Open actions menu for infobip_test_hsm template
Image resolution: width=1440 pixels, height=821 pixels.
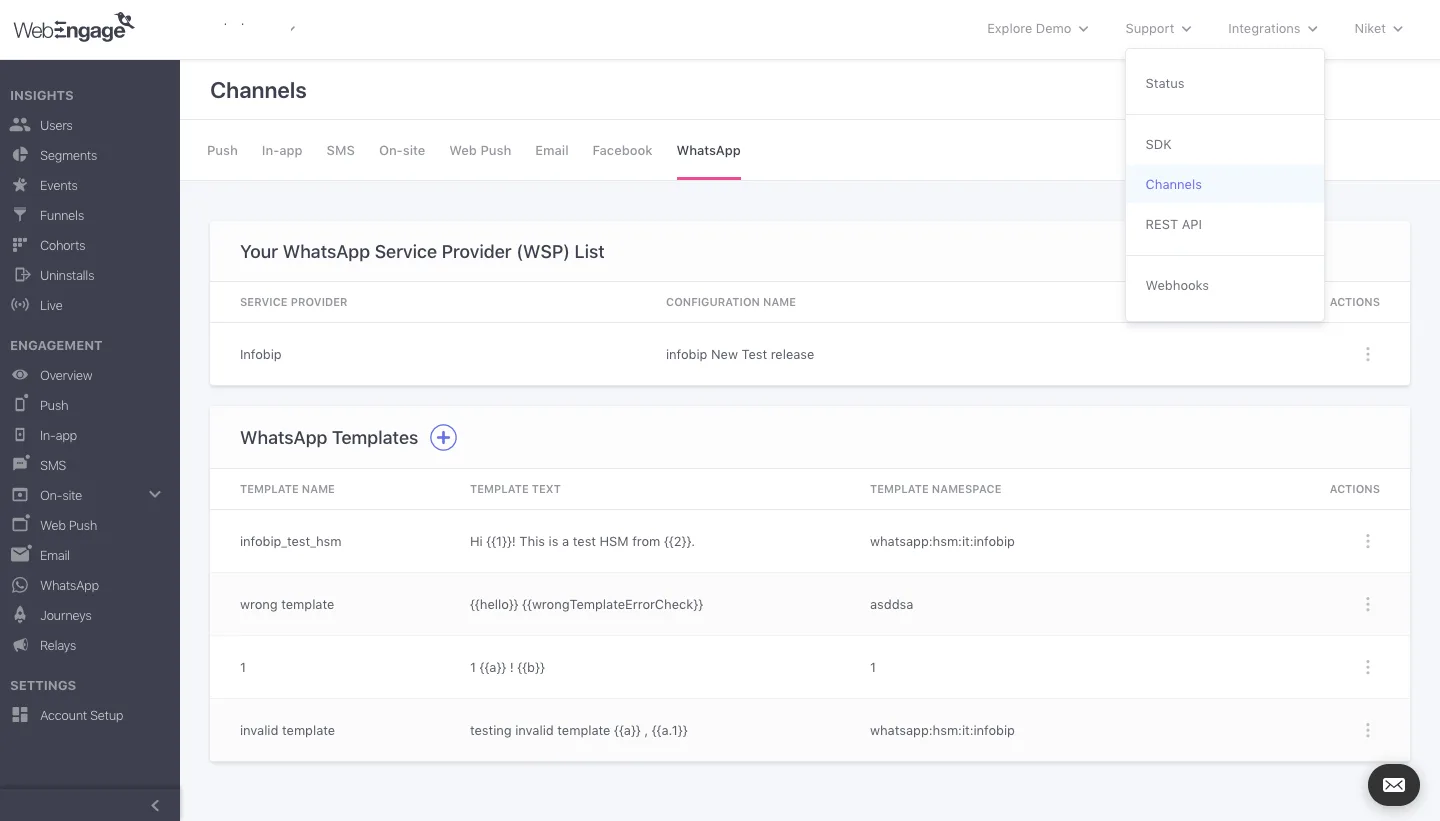pos(1367,541)
